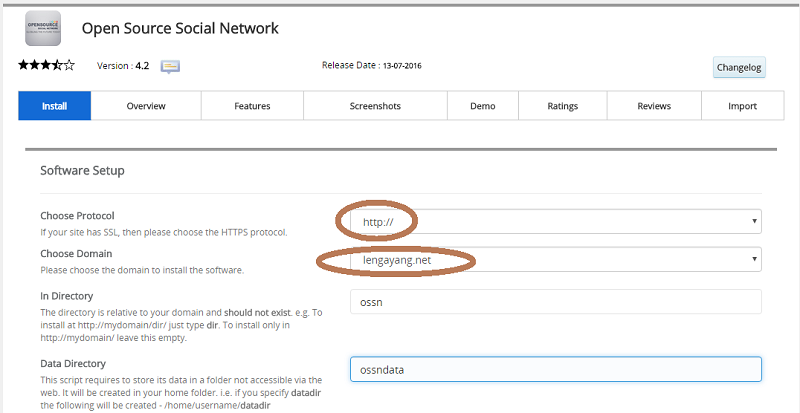Click the Release Date 13-07-2016 text

click(371, 65)
